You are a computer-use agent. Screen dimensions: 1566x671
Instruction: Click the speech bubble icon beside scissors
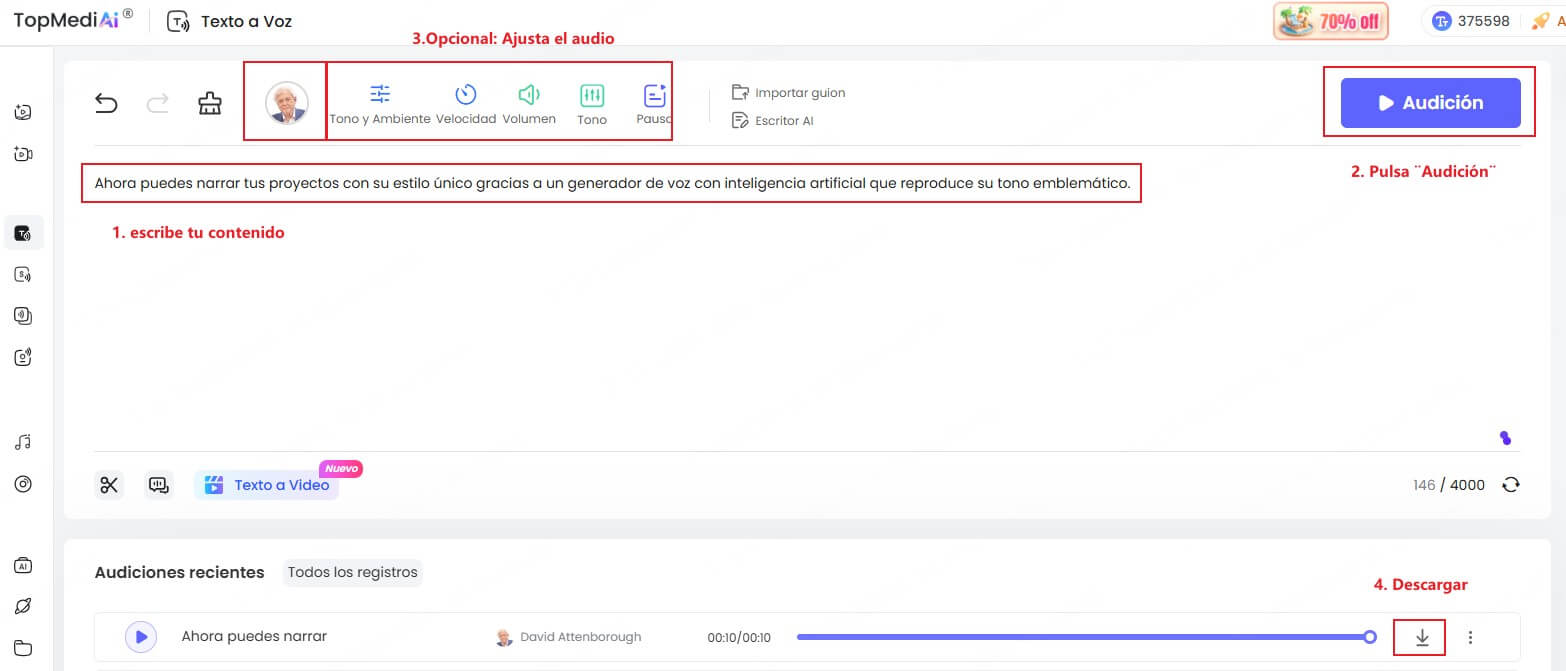point(159,485)
